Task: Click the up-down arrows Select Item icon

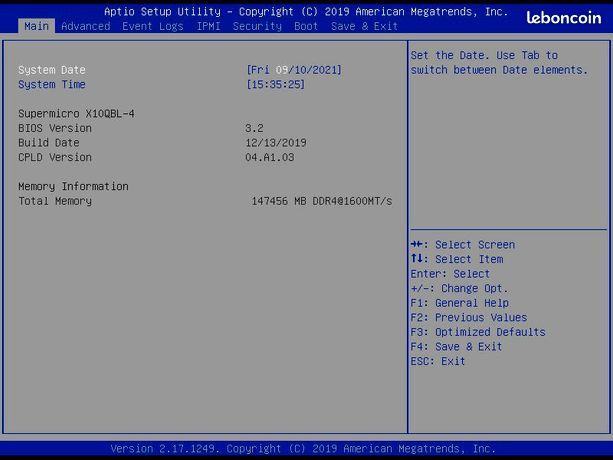Action: click(x=417, y=259)
